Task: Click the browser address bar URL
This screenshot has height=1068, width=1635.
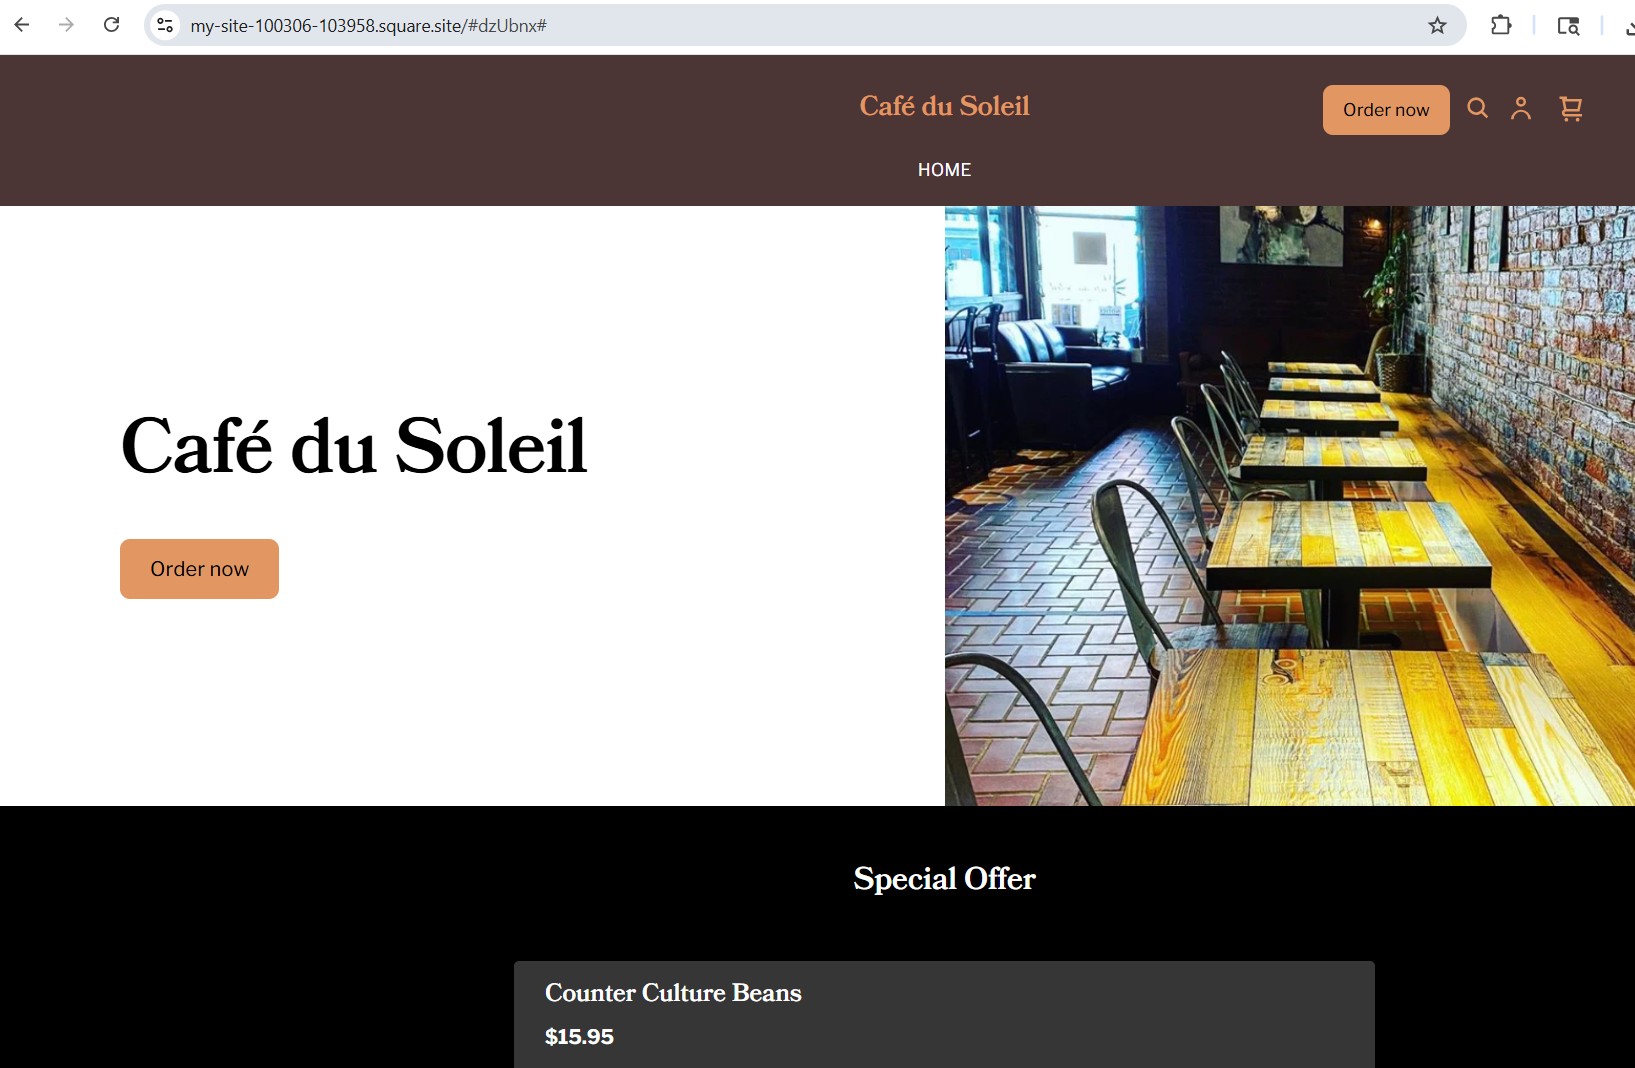Action: coord(368,25)
